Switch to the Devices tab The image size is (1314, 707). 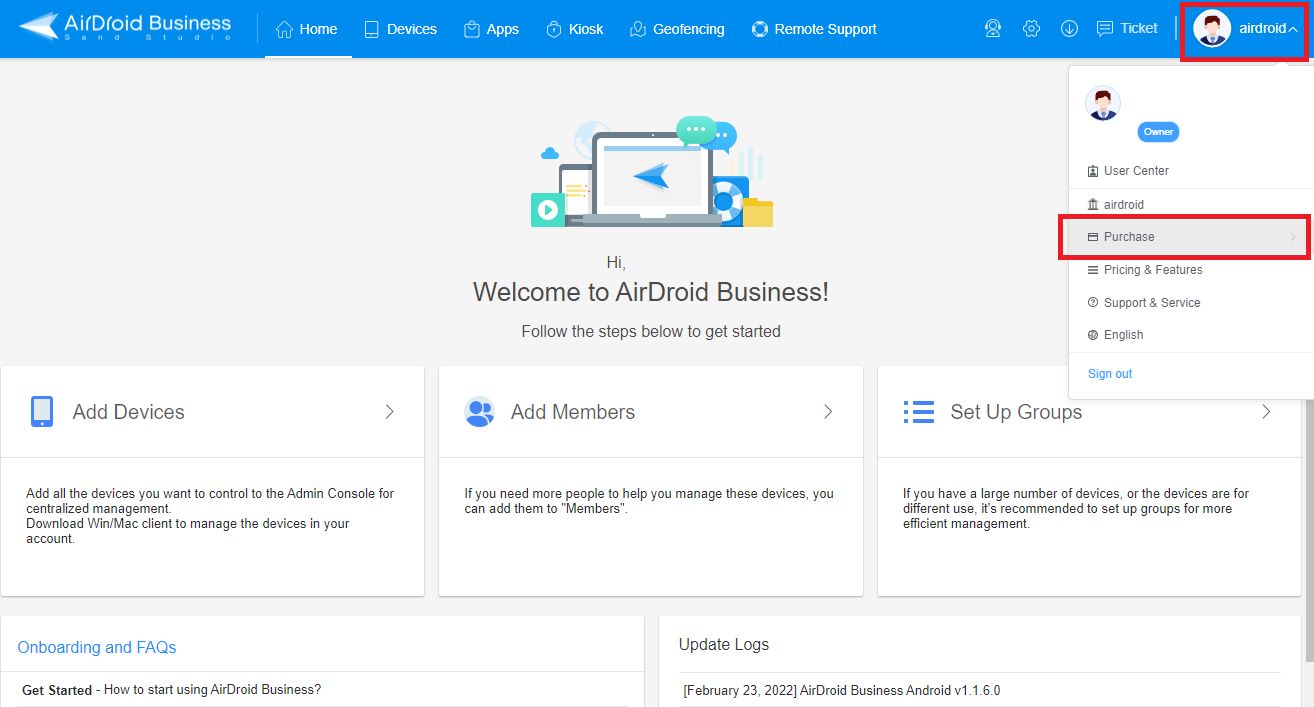click(400, 29)
